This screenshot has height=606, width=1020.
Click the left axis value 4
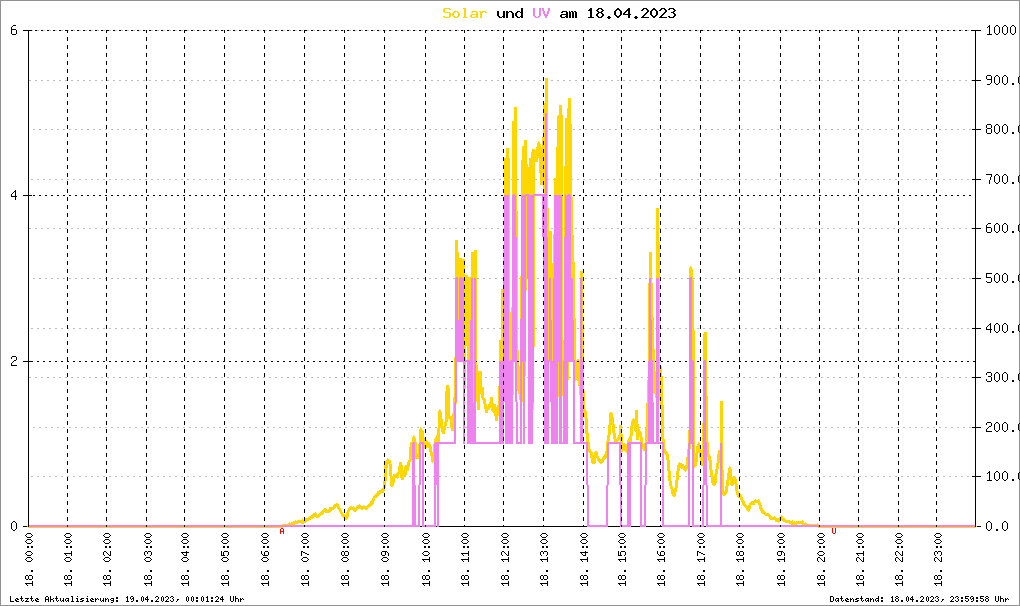[13, 196]
